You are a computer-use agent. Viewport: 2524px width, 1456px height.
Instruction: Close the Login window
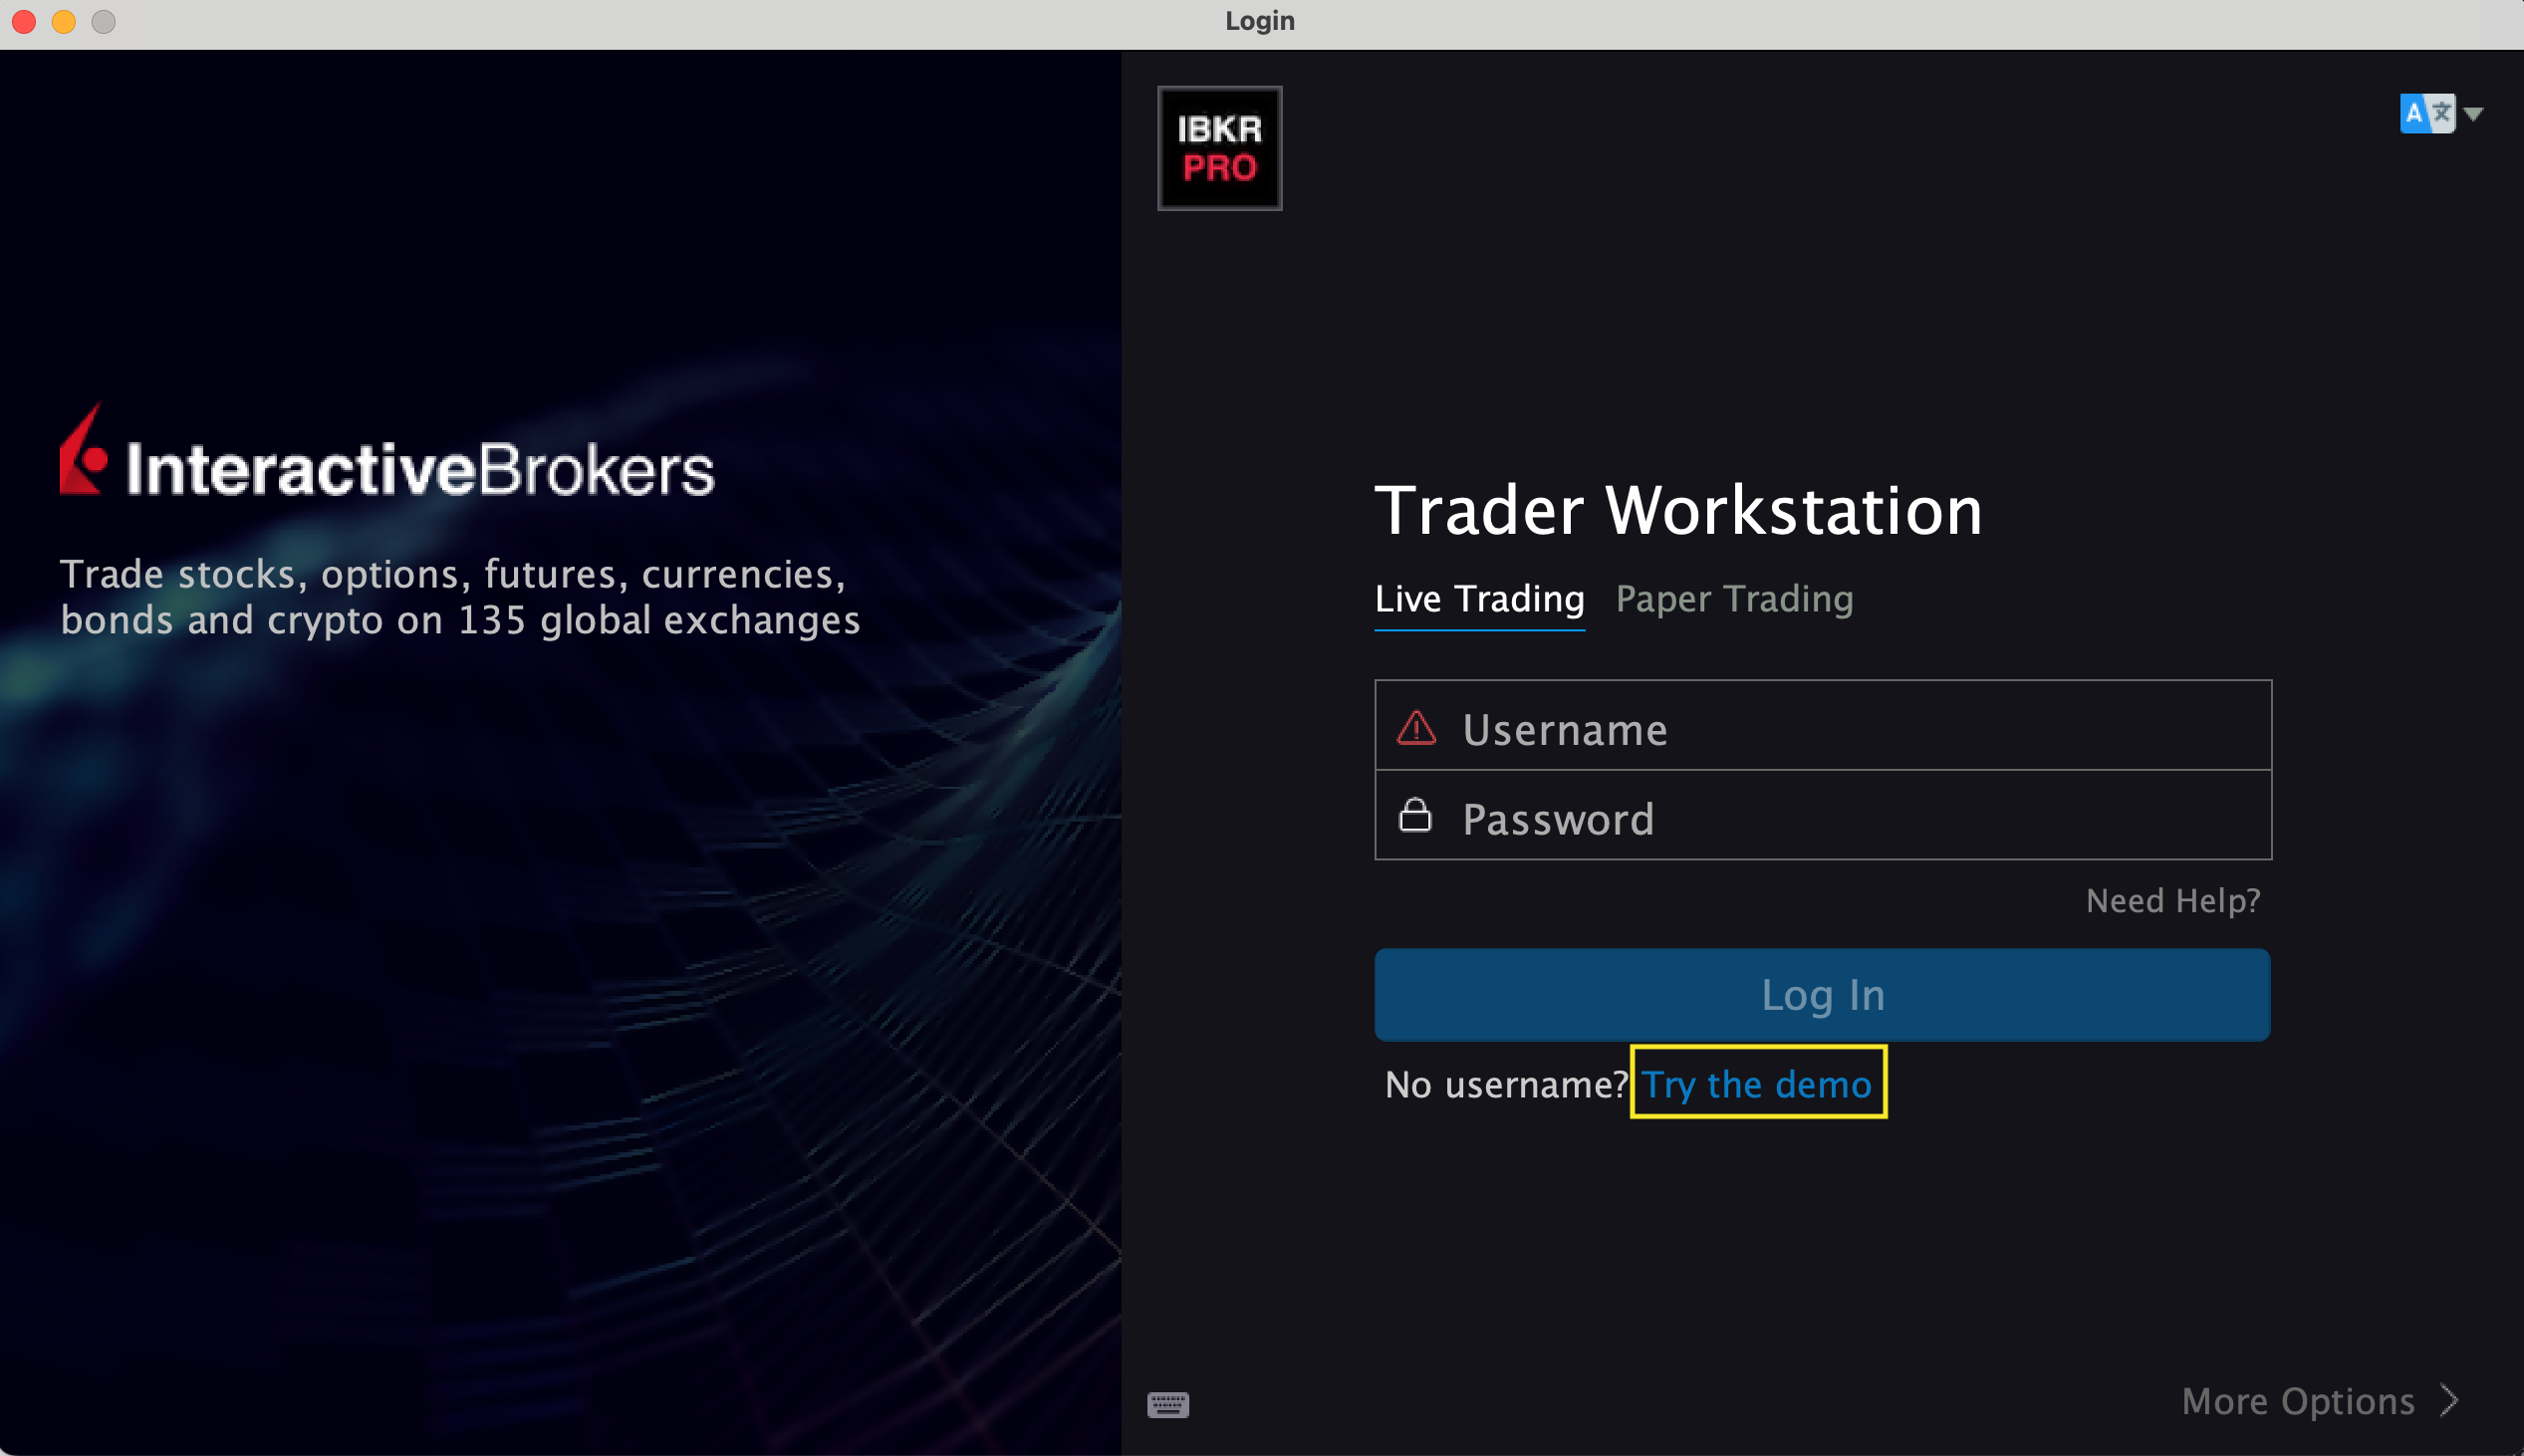pyautogui.click(x=24, y=21)
